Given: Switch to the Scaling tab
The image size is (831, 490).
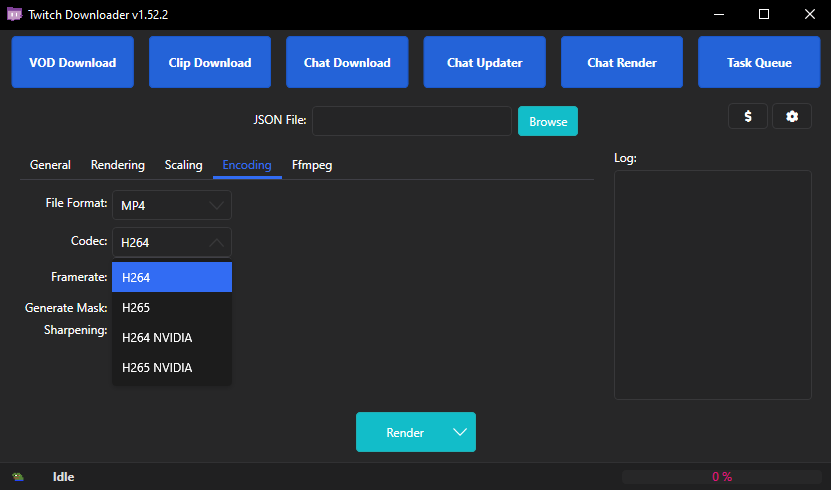Looking at the screenshot, I should [x=183, y=165].
